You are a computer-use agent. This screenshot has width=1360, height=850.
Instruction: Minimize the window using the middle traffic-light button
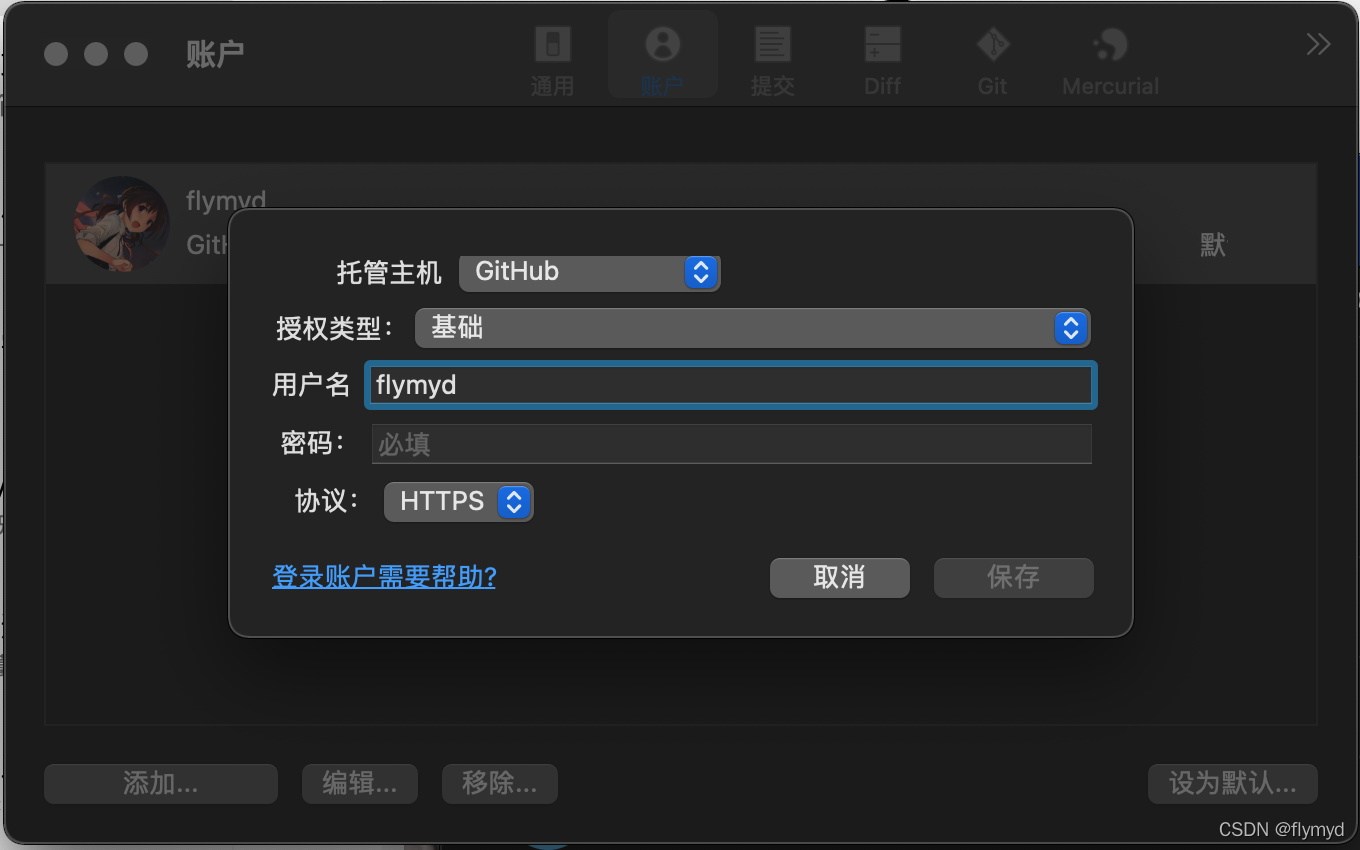coord(96,54)
